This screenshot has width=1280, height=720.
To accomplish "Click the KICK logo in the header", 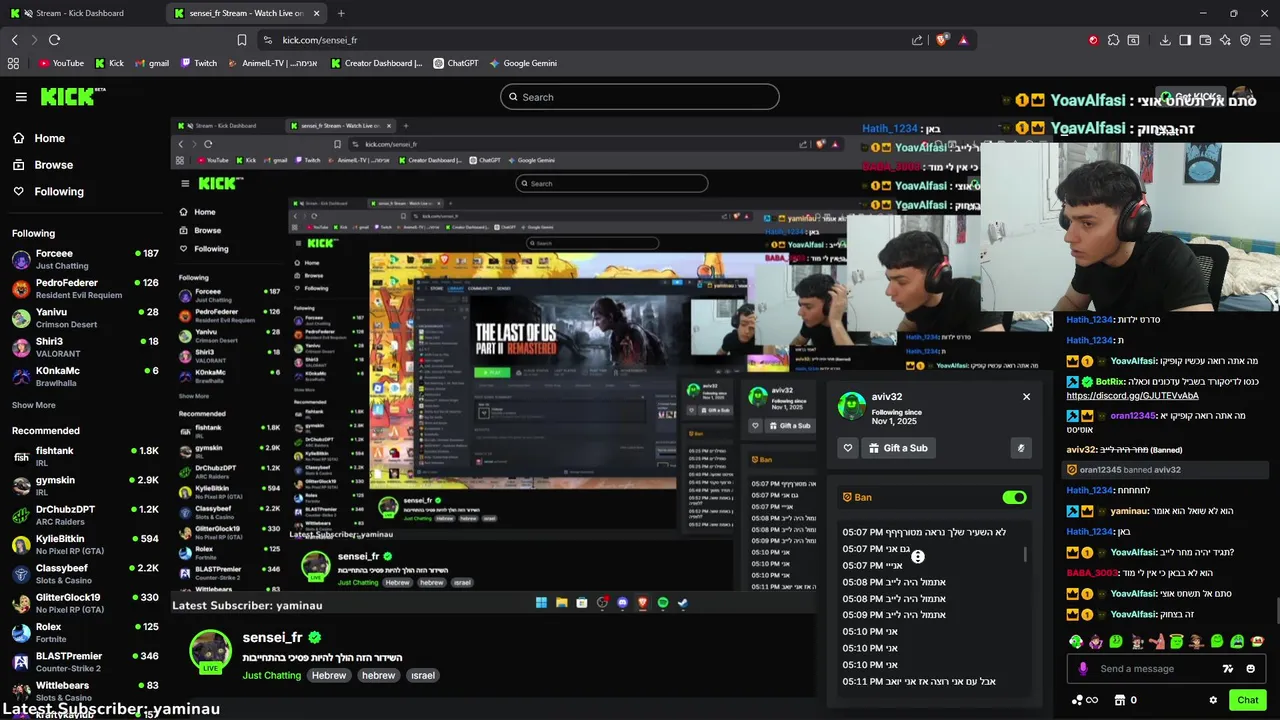I will tap(73, 96).
